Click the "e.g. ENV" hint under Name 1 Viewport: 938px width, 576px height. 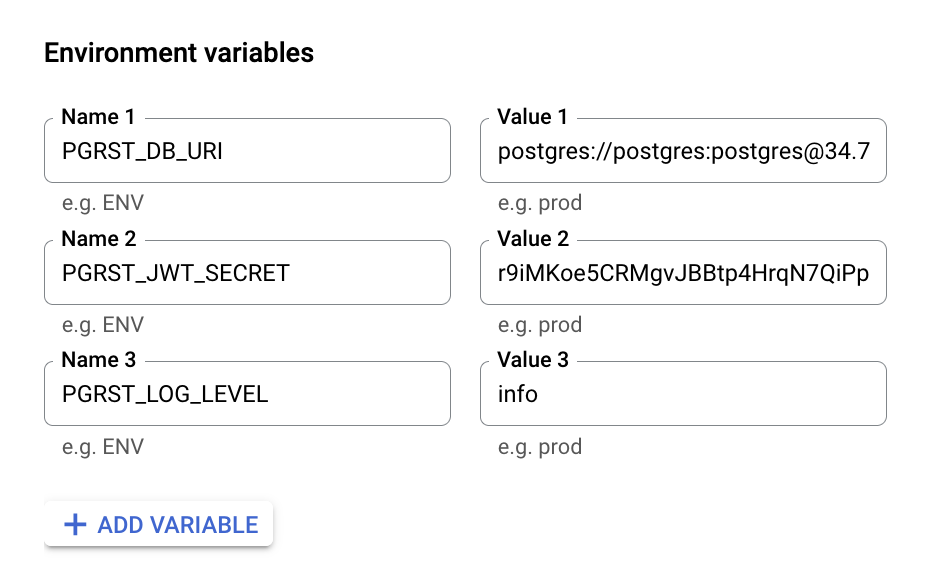tap(102, 203)
